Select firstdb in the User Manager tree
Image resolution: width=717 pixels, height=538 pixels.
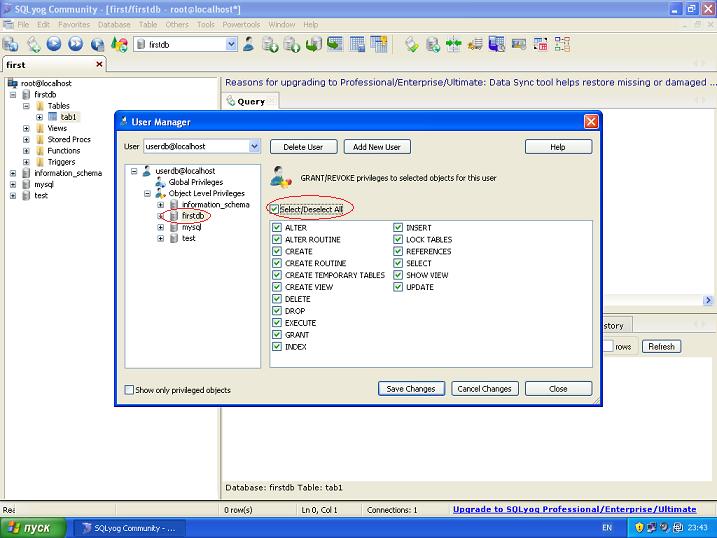pyautogui.click(x=193, y=215)
